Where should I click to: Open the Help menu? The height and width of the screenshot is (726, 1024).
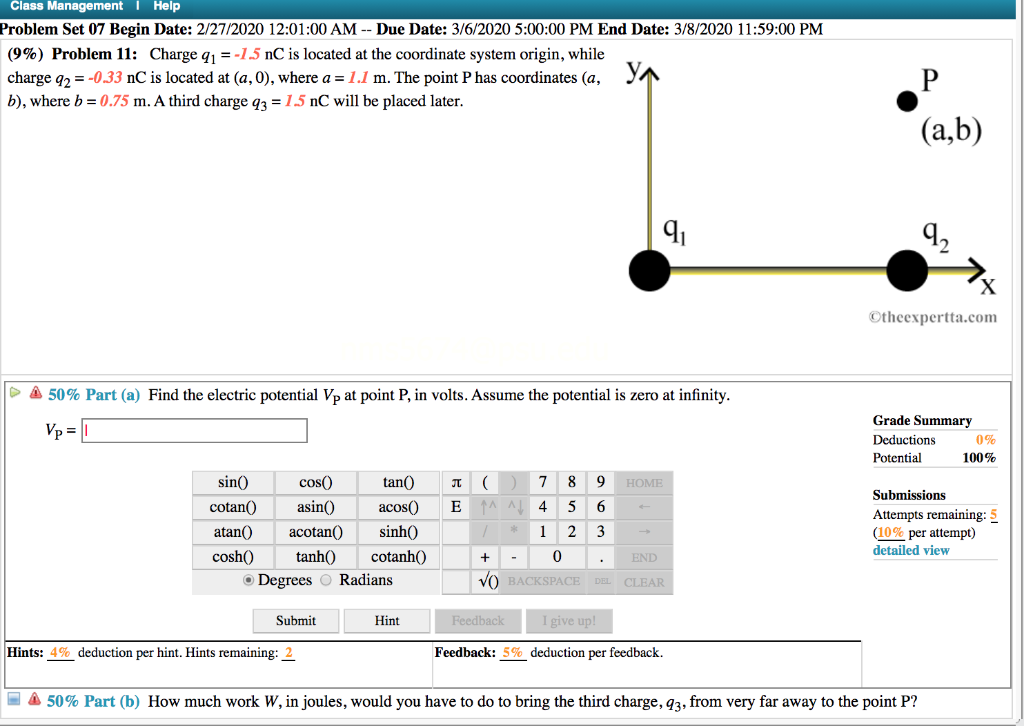[x=166, y=6]
